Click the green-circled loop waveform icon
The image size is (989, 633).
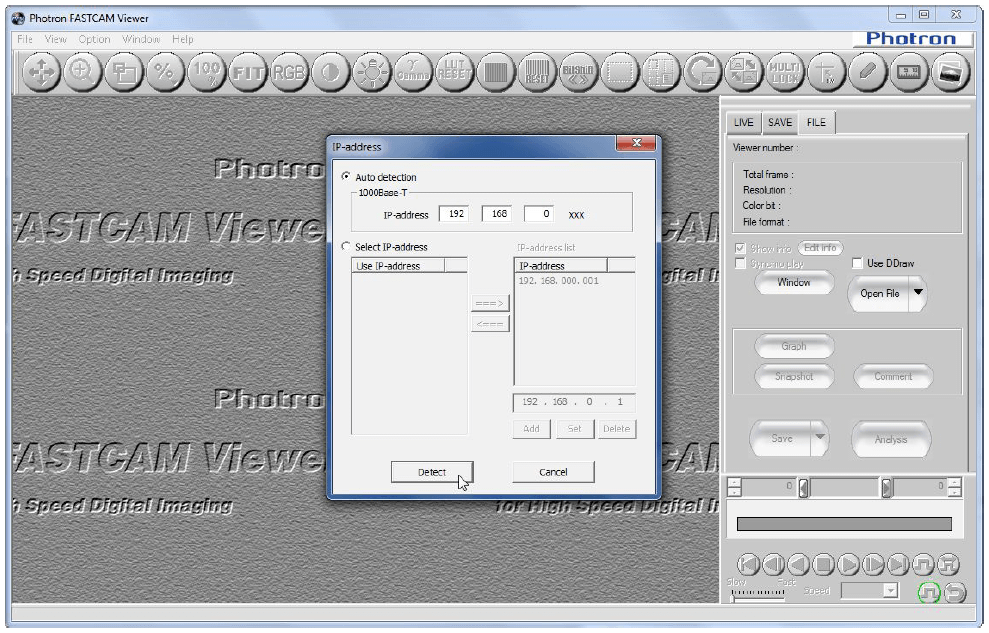[929, 592]
